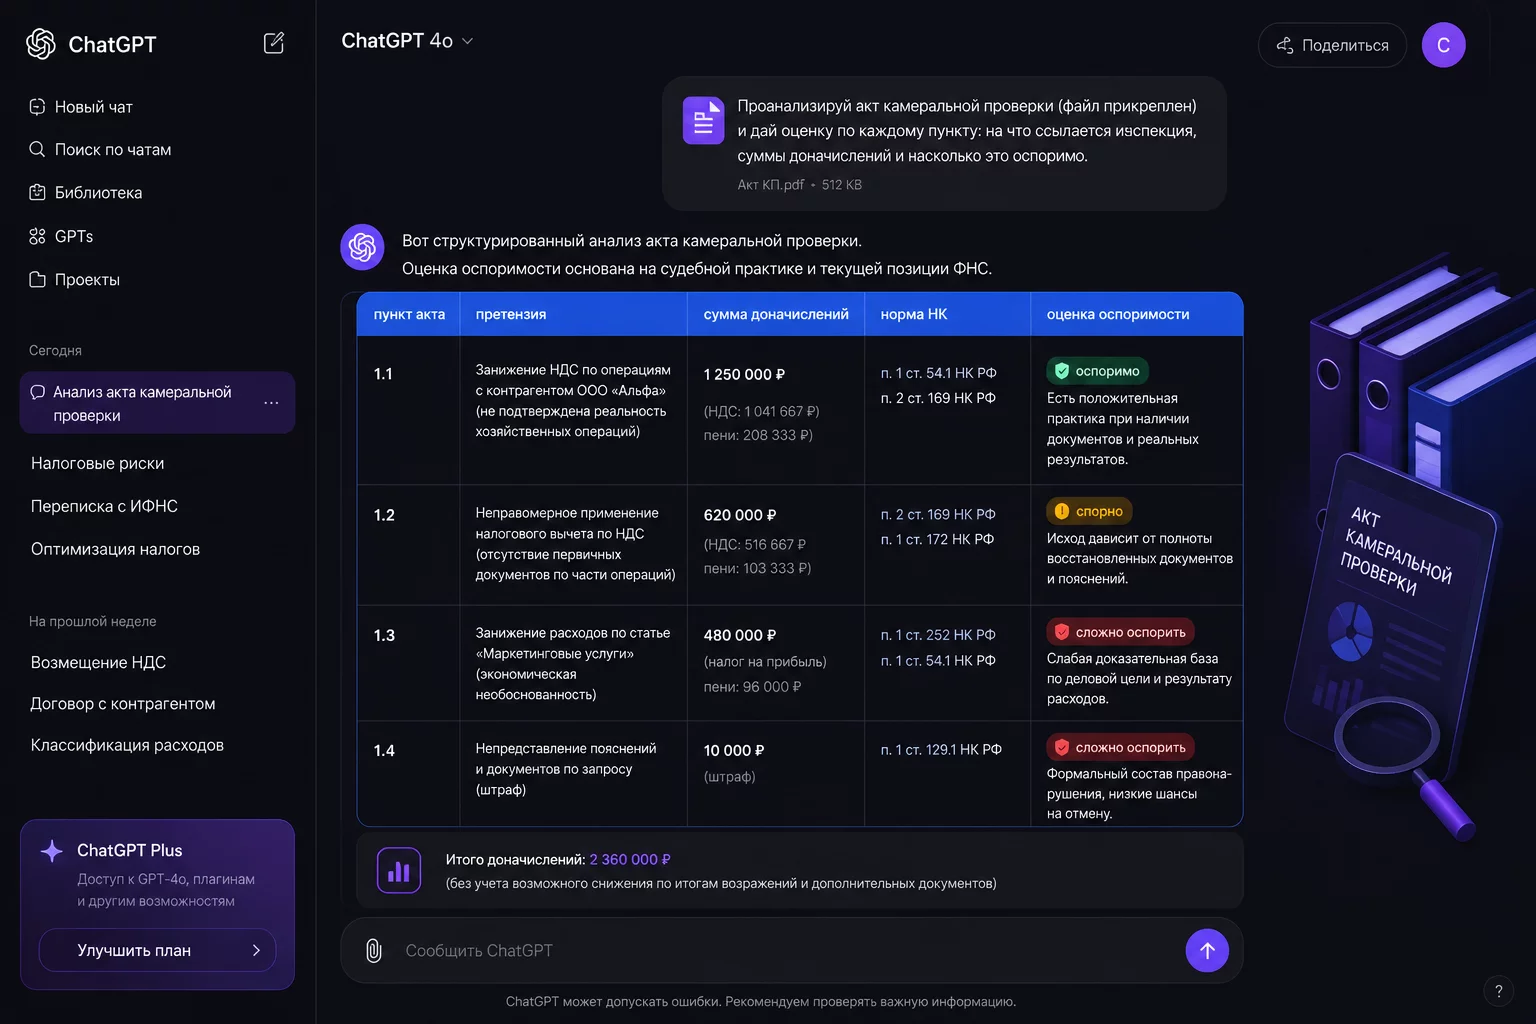The width and height of the screenshot is (1536, 1024).
Task: Start a new chat with compose icon
Action: [x=274, y=43]
